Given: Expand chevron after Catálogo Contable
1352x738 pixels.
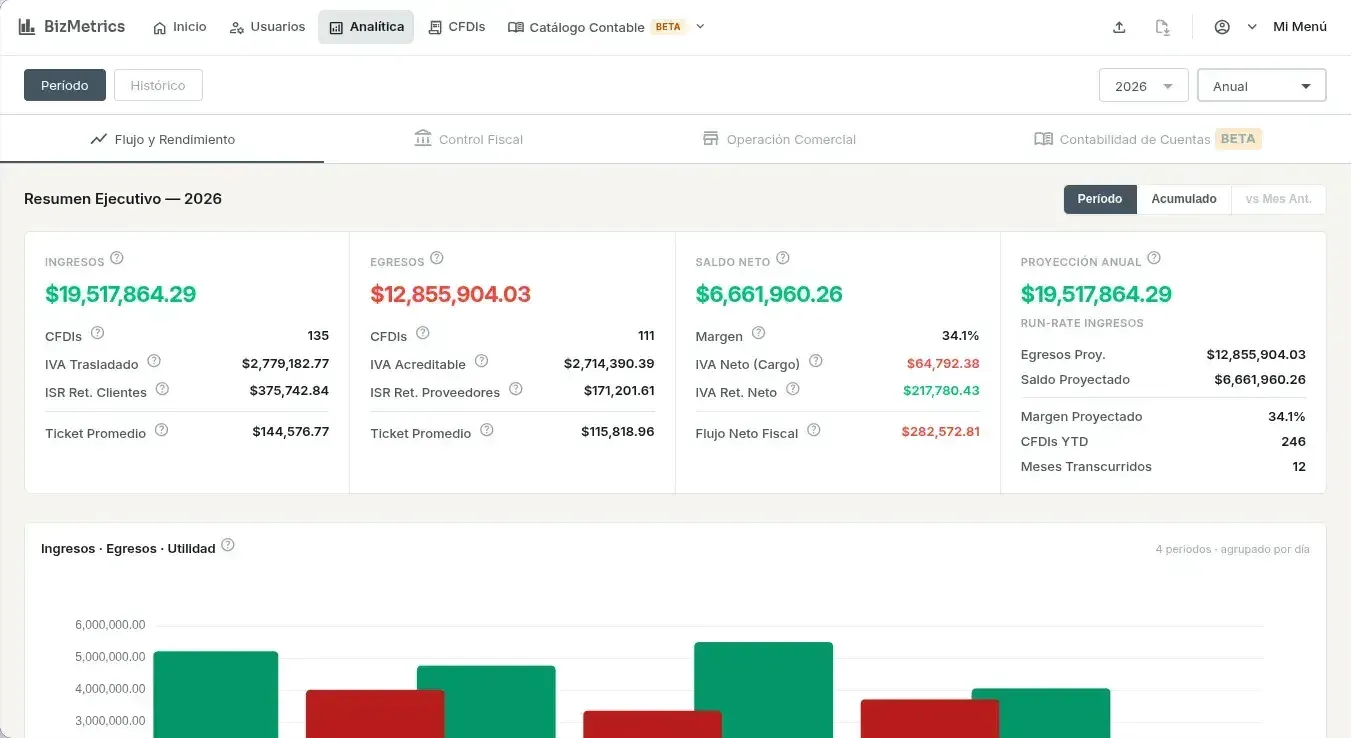Looking at the screenshot, I should click(x=700, y=27).
